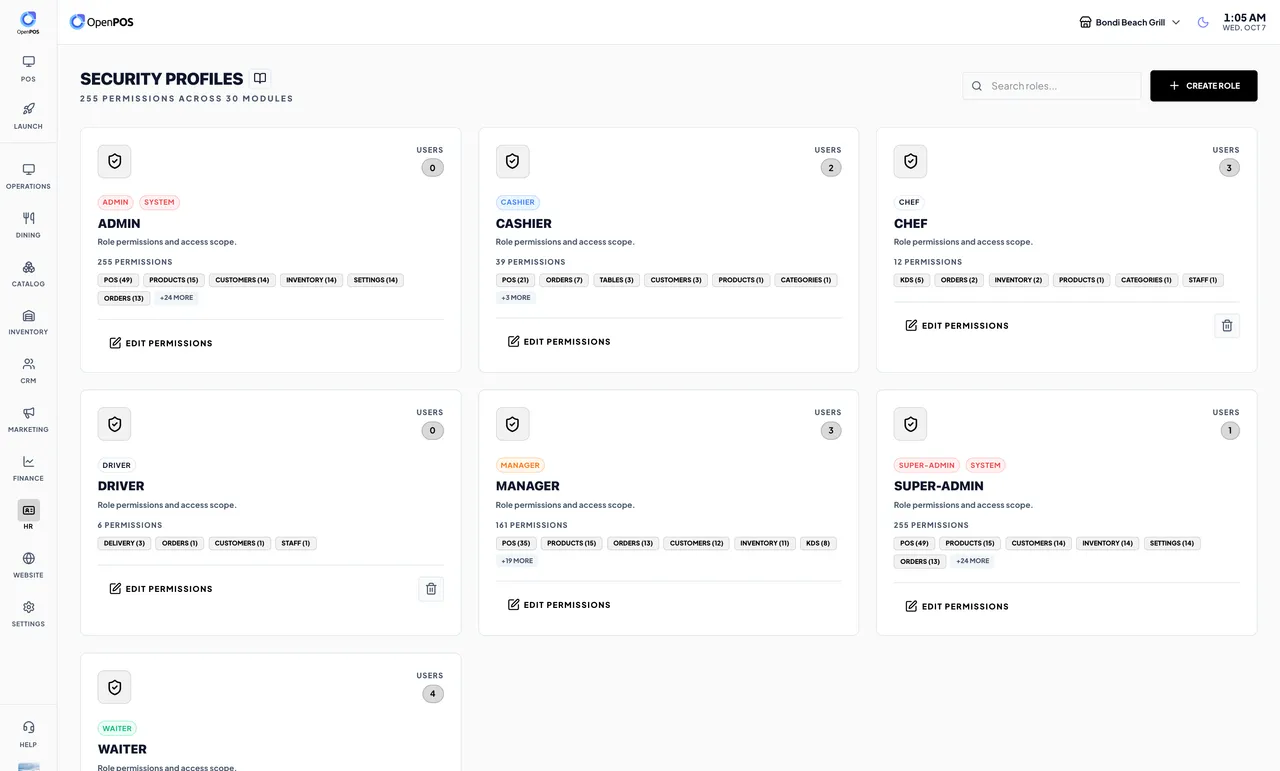Screen dimensions: 1280x771
Task: Click the green WAITER tag
Action: tap(117, 728)
